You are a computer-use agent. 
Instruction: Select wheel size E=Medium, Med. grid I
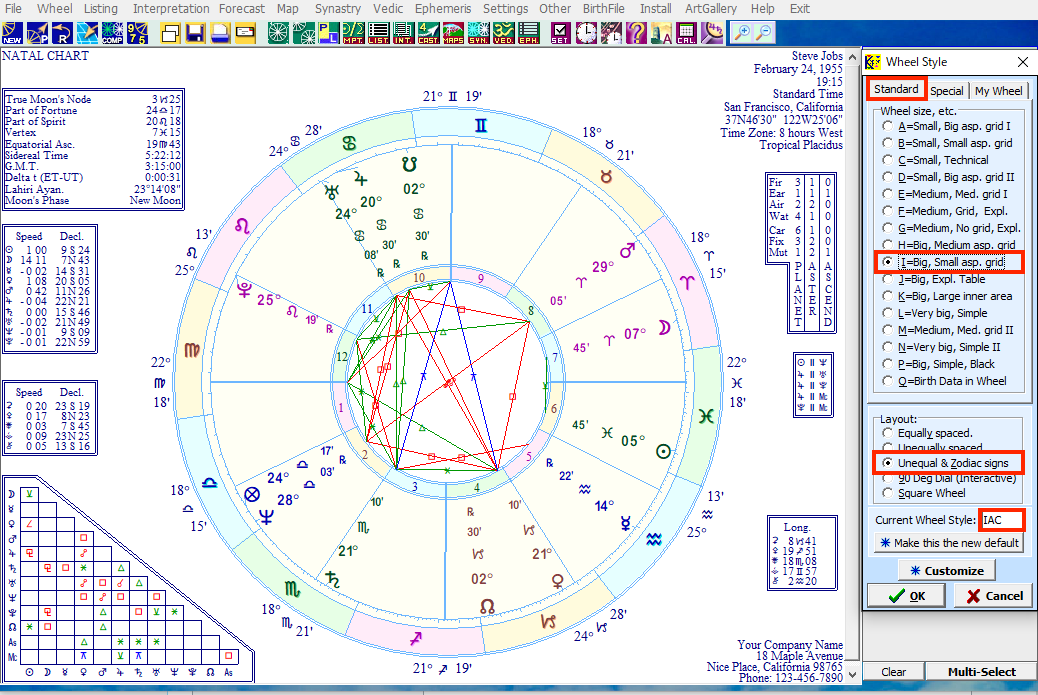coord(945,194)
